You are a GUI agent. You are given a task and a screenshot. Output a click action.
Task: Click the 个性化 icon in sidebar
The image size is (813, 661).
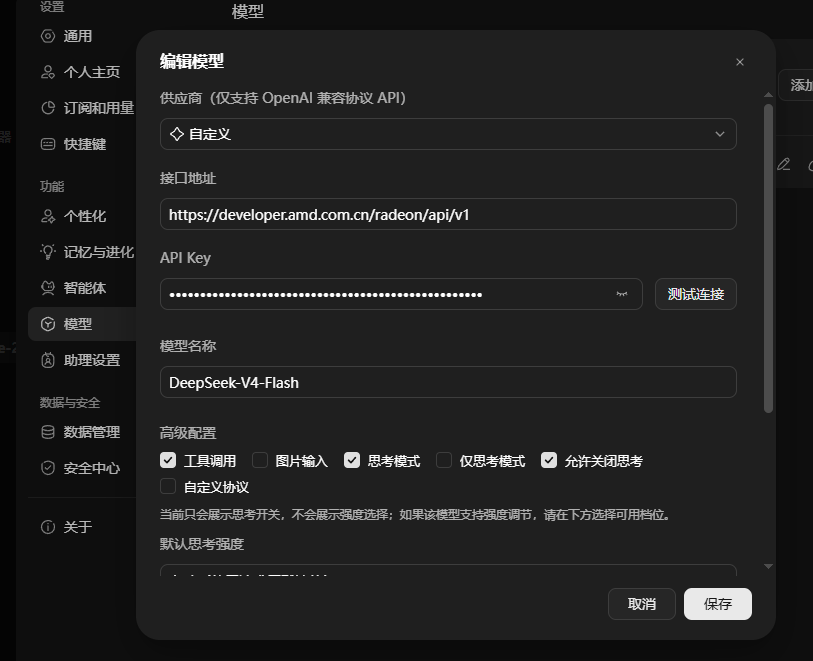48,216
